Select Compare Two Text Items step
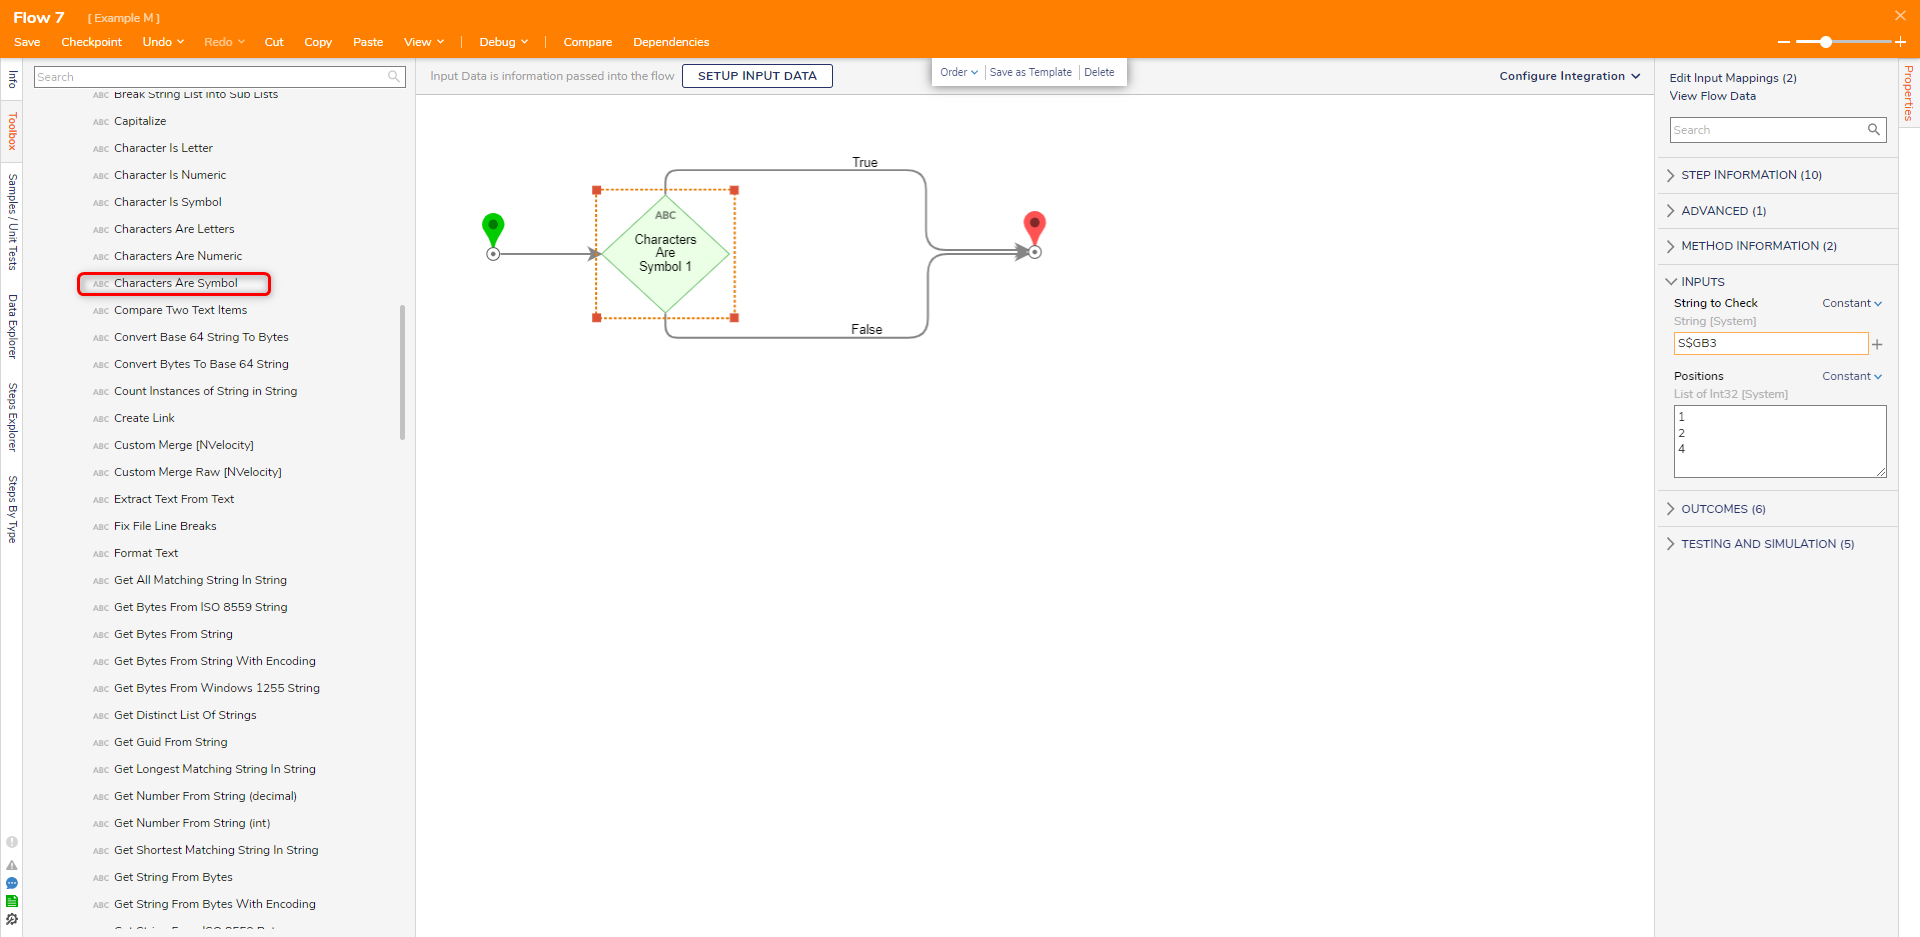Viewport: 1920px width, 937px height. (180, 311)
